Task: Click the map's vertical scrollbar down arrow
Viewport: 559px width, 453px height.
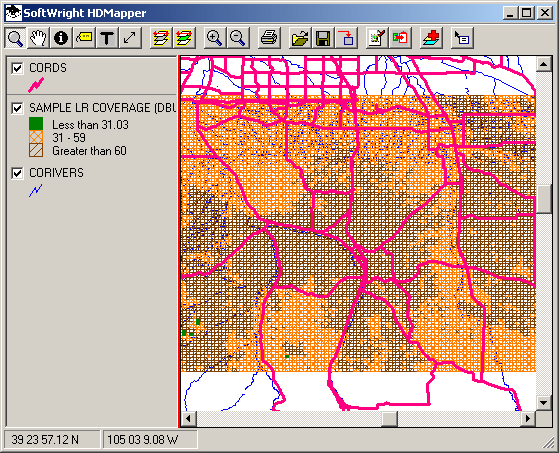Action: (543, 403)
